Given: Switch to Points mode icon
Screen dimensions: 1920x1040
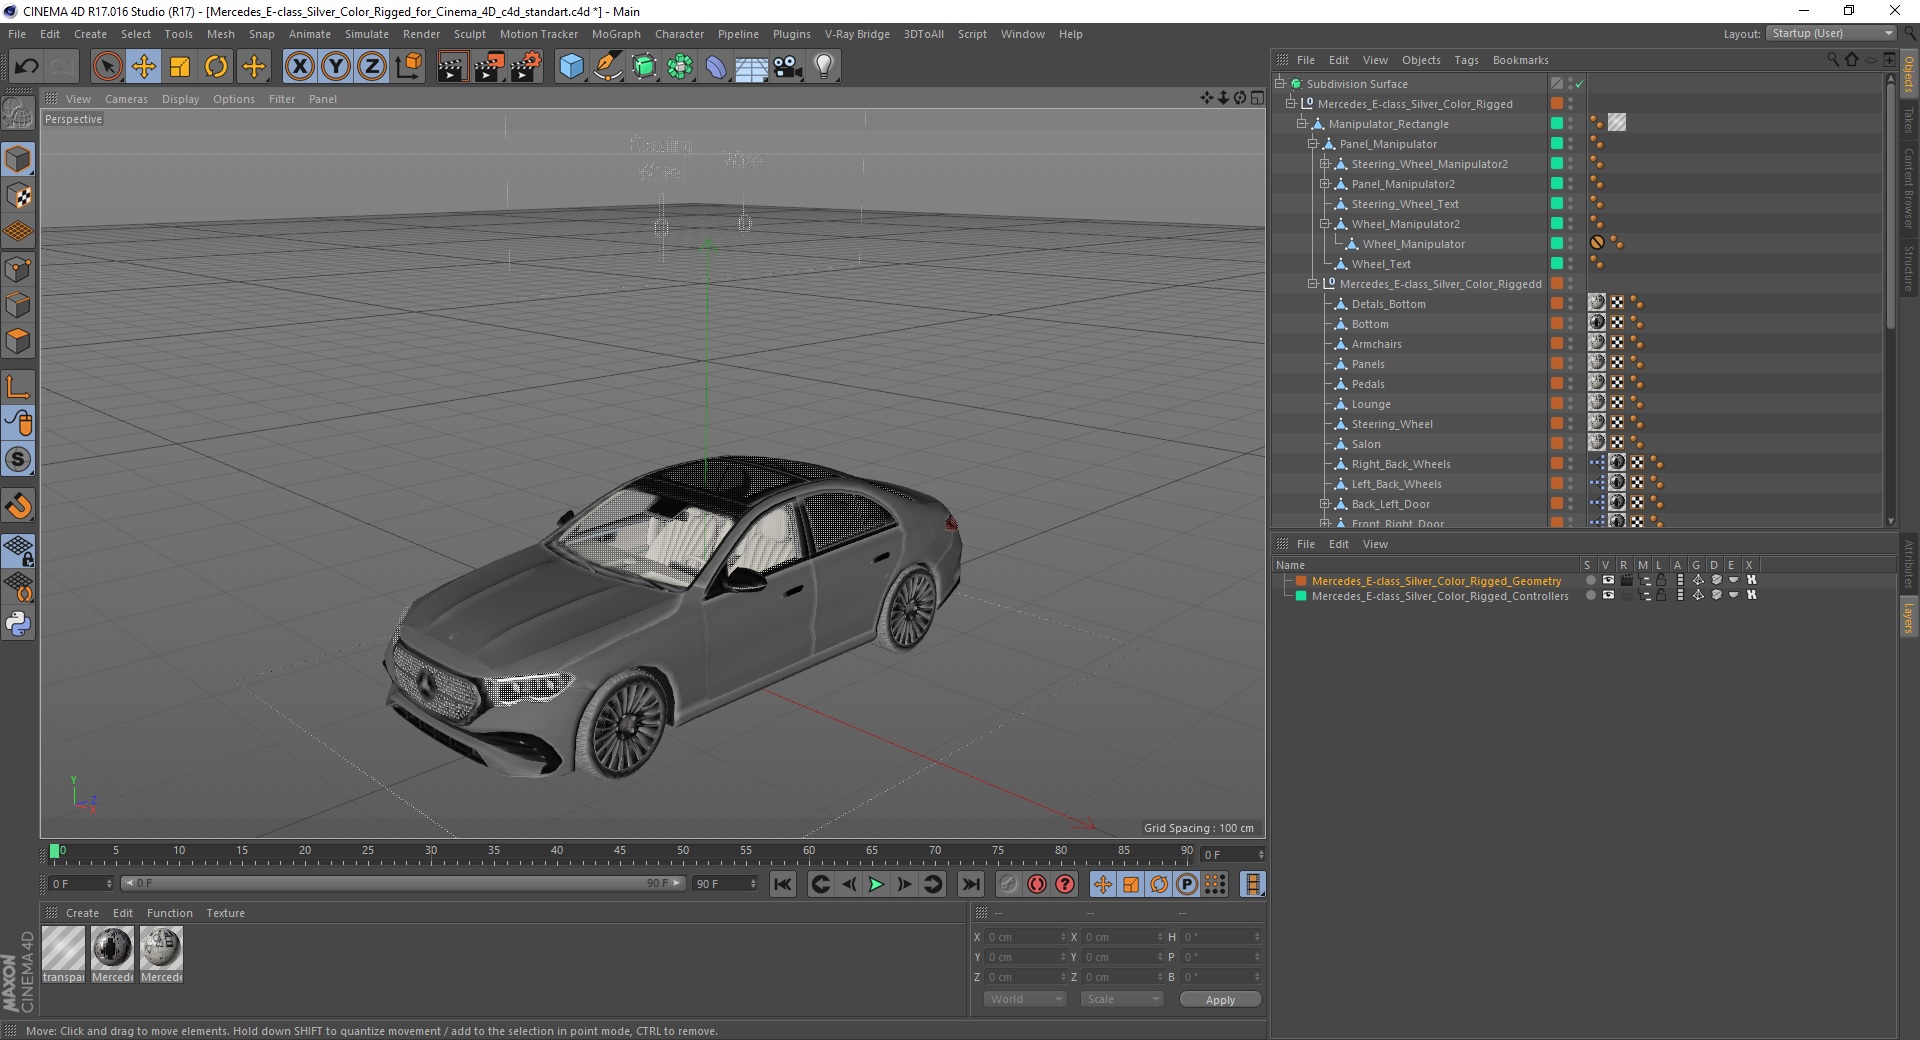Looking at the screenshot, I should (18, 269).
